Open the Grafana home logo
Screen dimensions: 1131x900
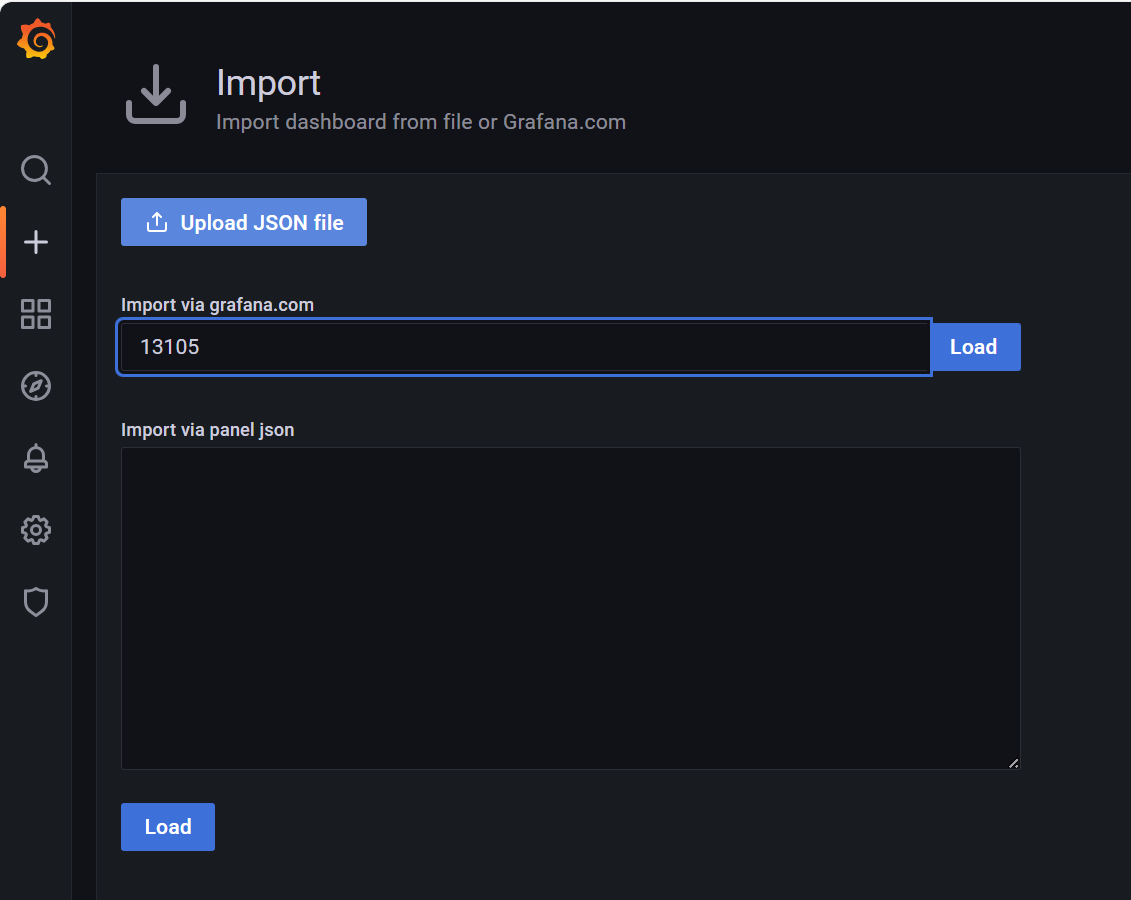click(36, 39)
